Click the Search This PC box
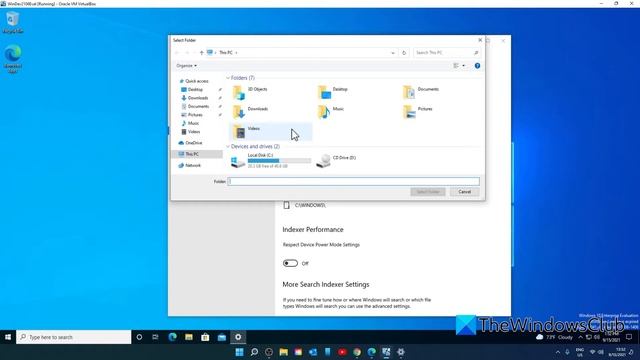 446,53
